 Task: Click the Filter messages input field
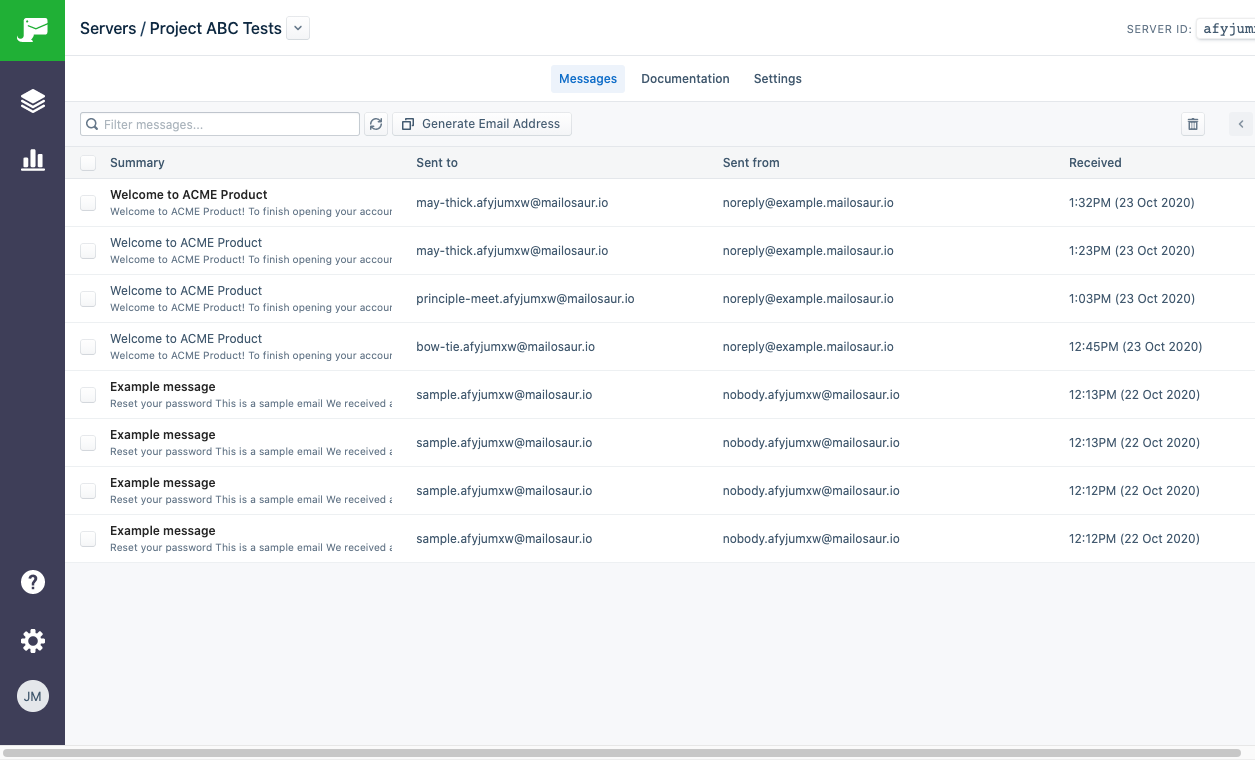pyautogui.click(x=220, y=124)
